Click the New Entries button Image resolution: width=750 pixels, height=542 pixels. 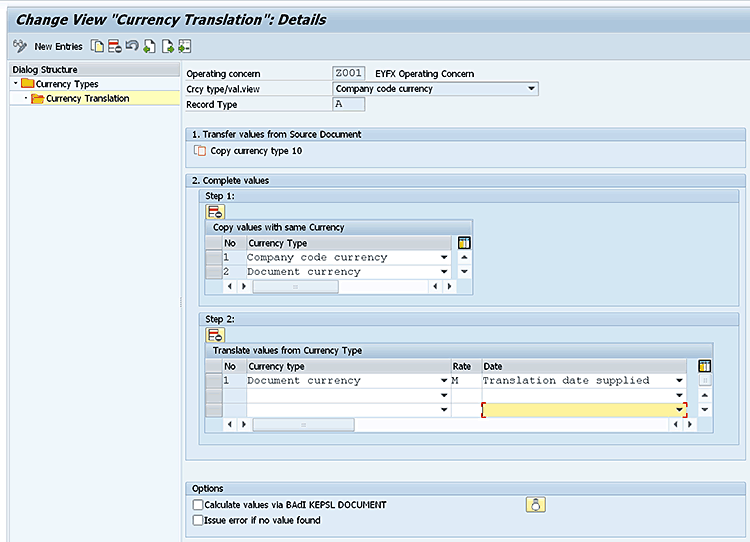click(57, 46)
